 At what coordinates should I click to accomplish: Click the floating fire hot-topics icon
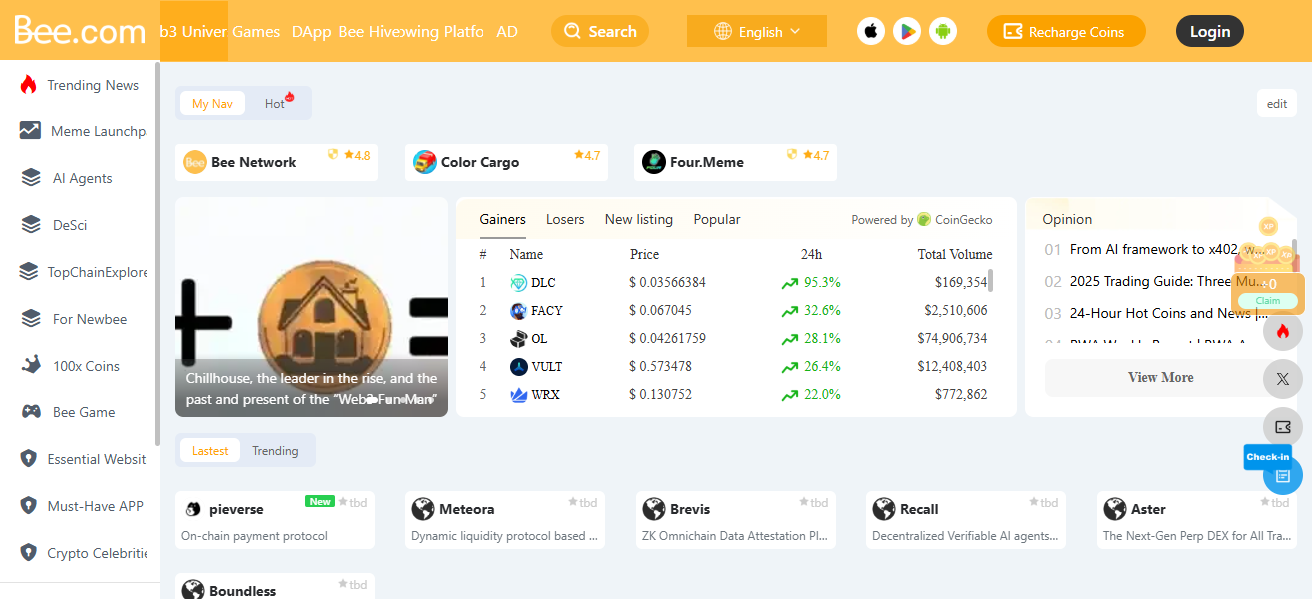[1283, 331]
